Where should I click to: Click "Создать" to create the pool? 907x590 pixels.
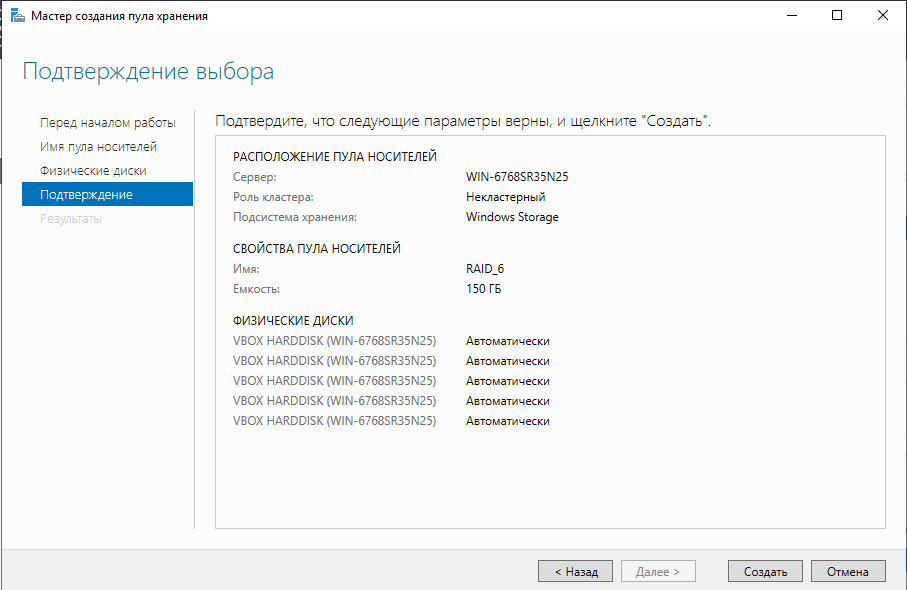[x=765, y=572]
